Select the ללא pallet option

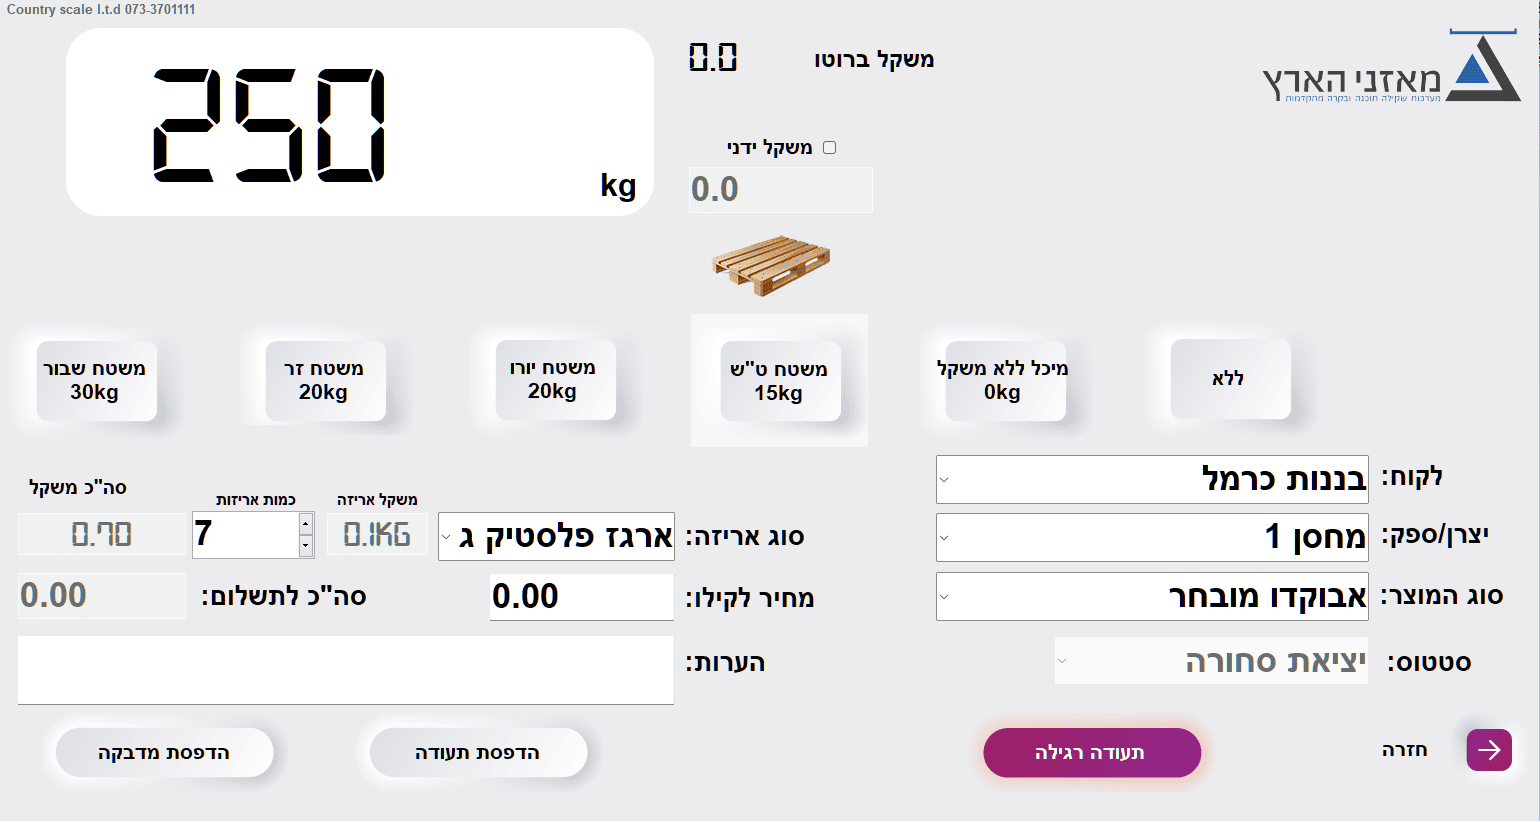(x=1230, y=379)
